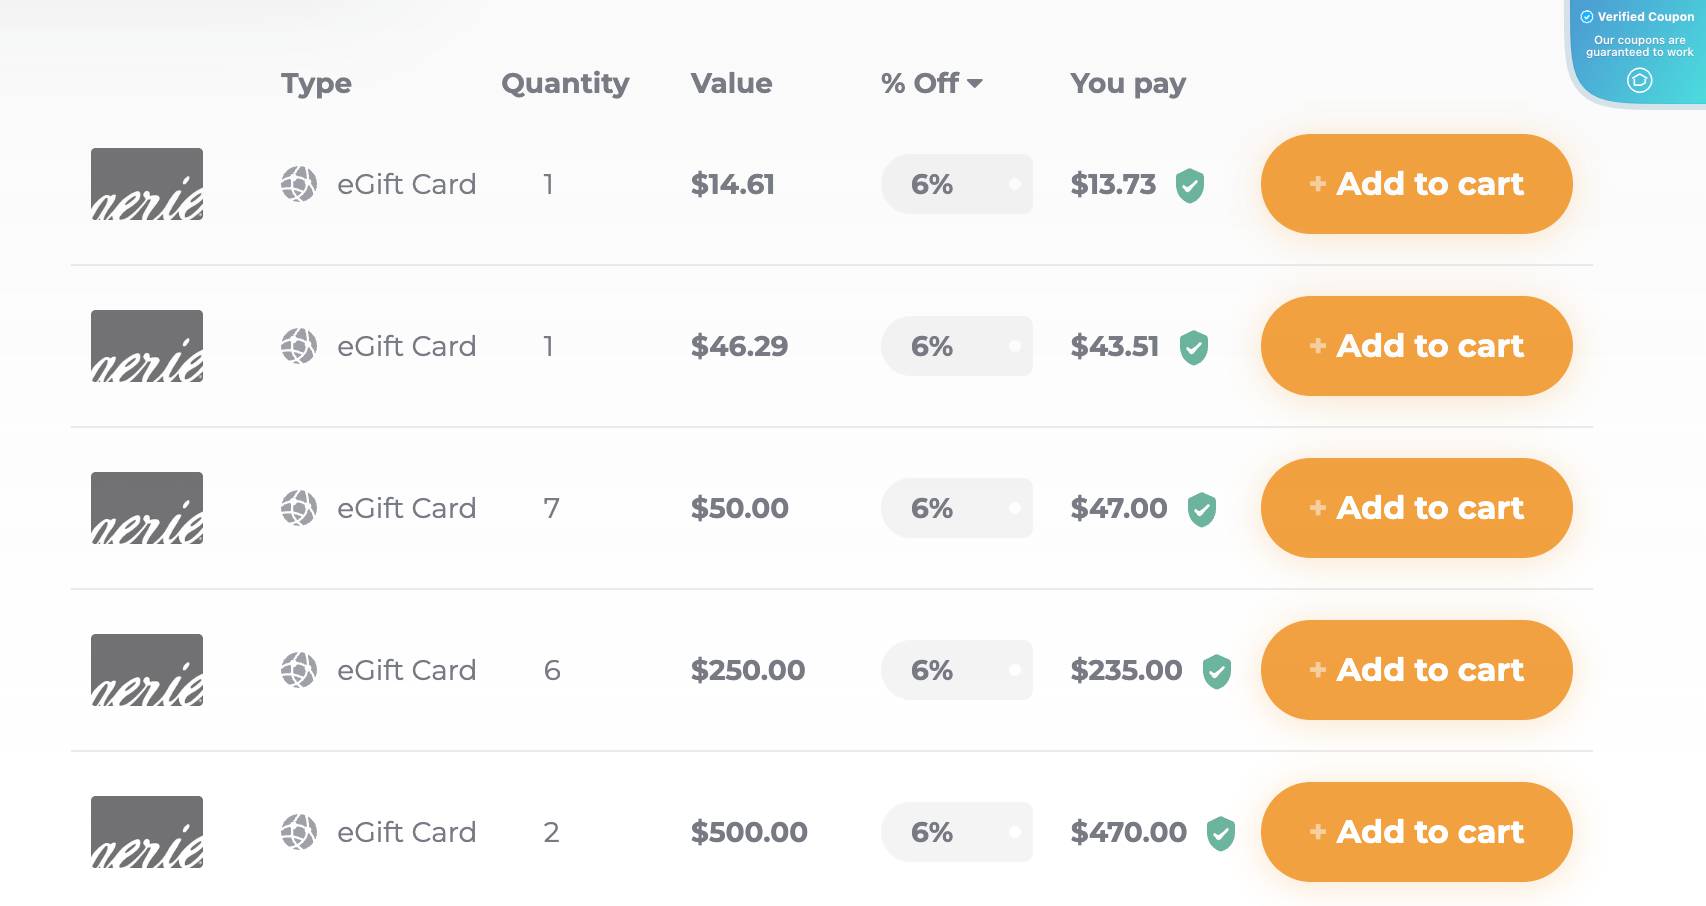Select the You pay column header
This screenshot has width=1706, height=906.
coord(1128,84)
